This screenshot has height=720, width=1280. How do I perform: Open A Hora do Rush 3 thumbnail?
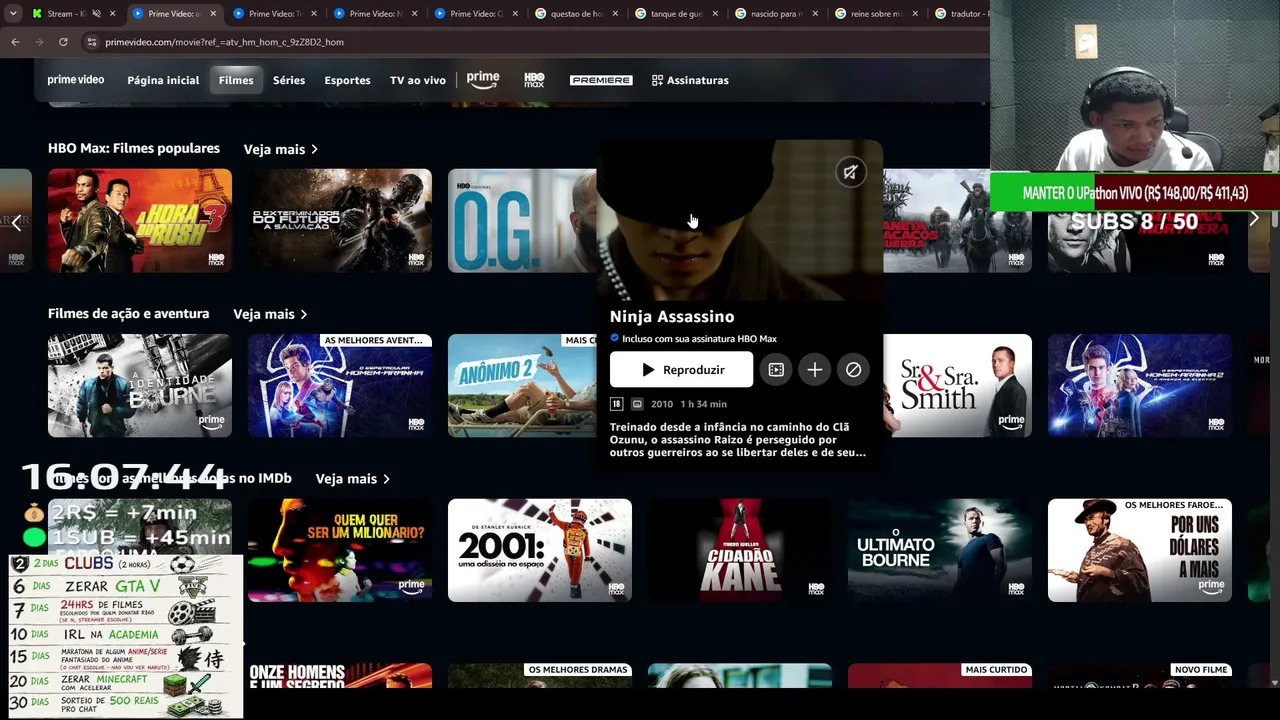140,220
